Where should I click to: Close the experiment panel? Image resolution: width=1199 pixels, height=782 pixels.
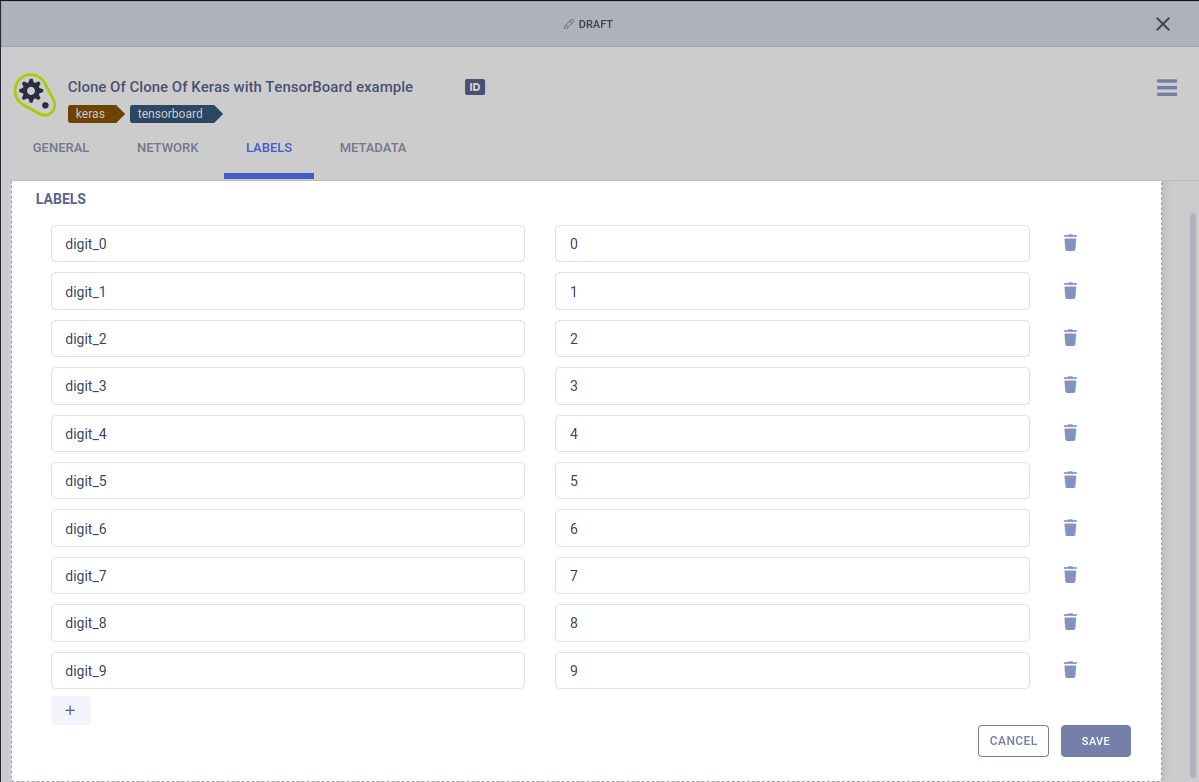pyautogui.click(x=1162, y=24)
